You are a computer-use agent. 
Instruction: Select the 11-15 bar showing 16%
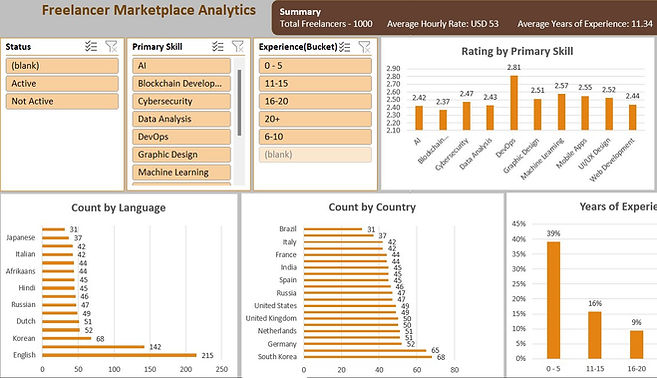595,335
